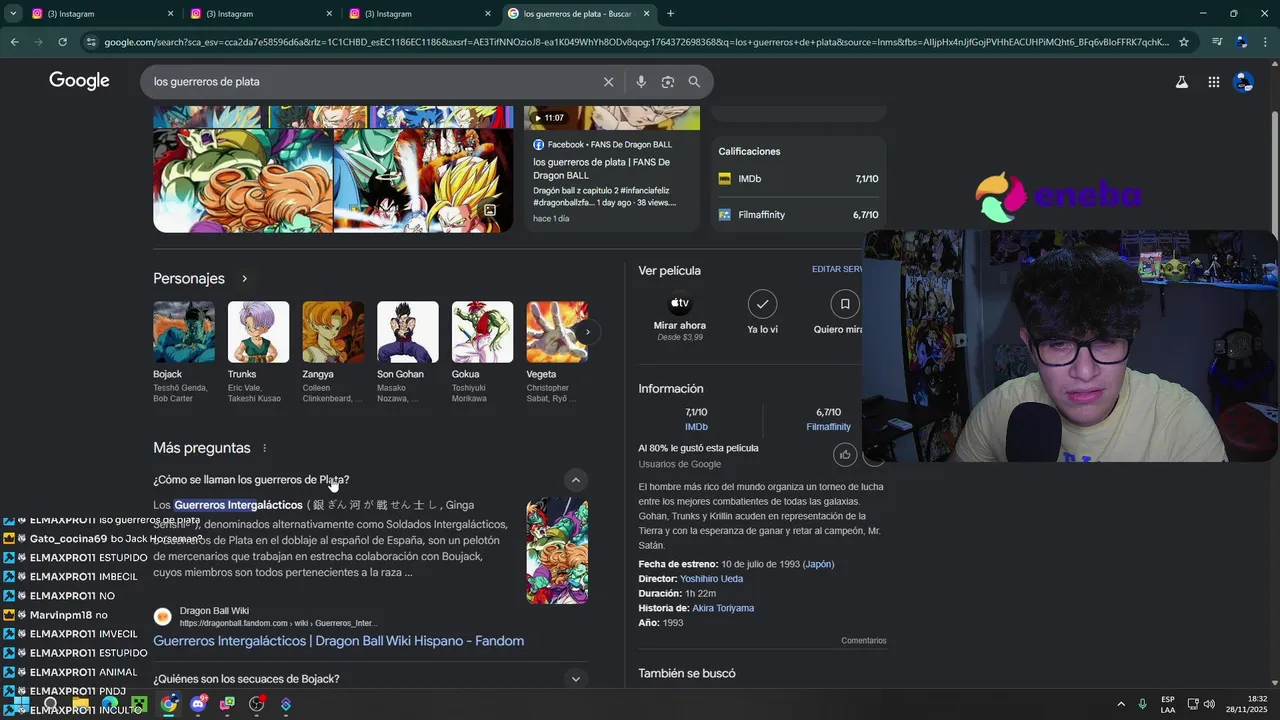1280x720 pixels.
Task: Open Más preguntas three-dot options
Action: [x=264, y=448]
